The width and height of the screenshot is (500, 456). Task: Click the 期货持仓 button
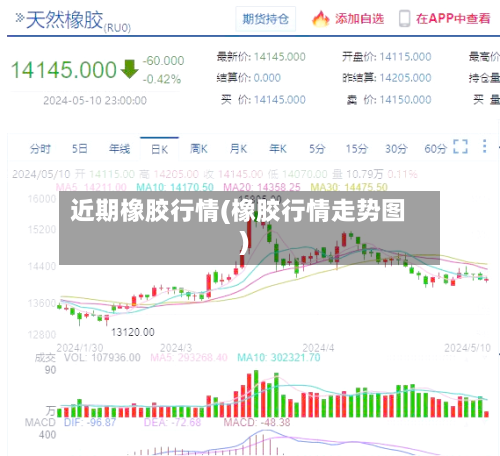pyautogui.click(x=265, y=19)
